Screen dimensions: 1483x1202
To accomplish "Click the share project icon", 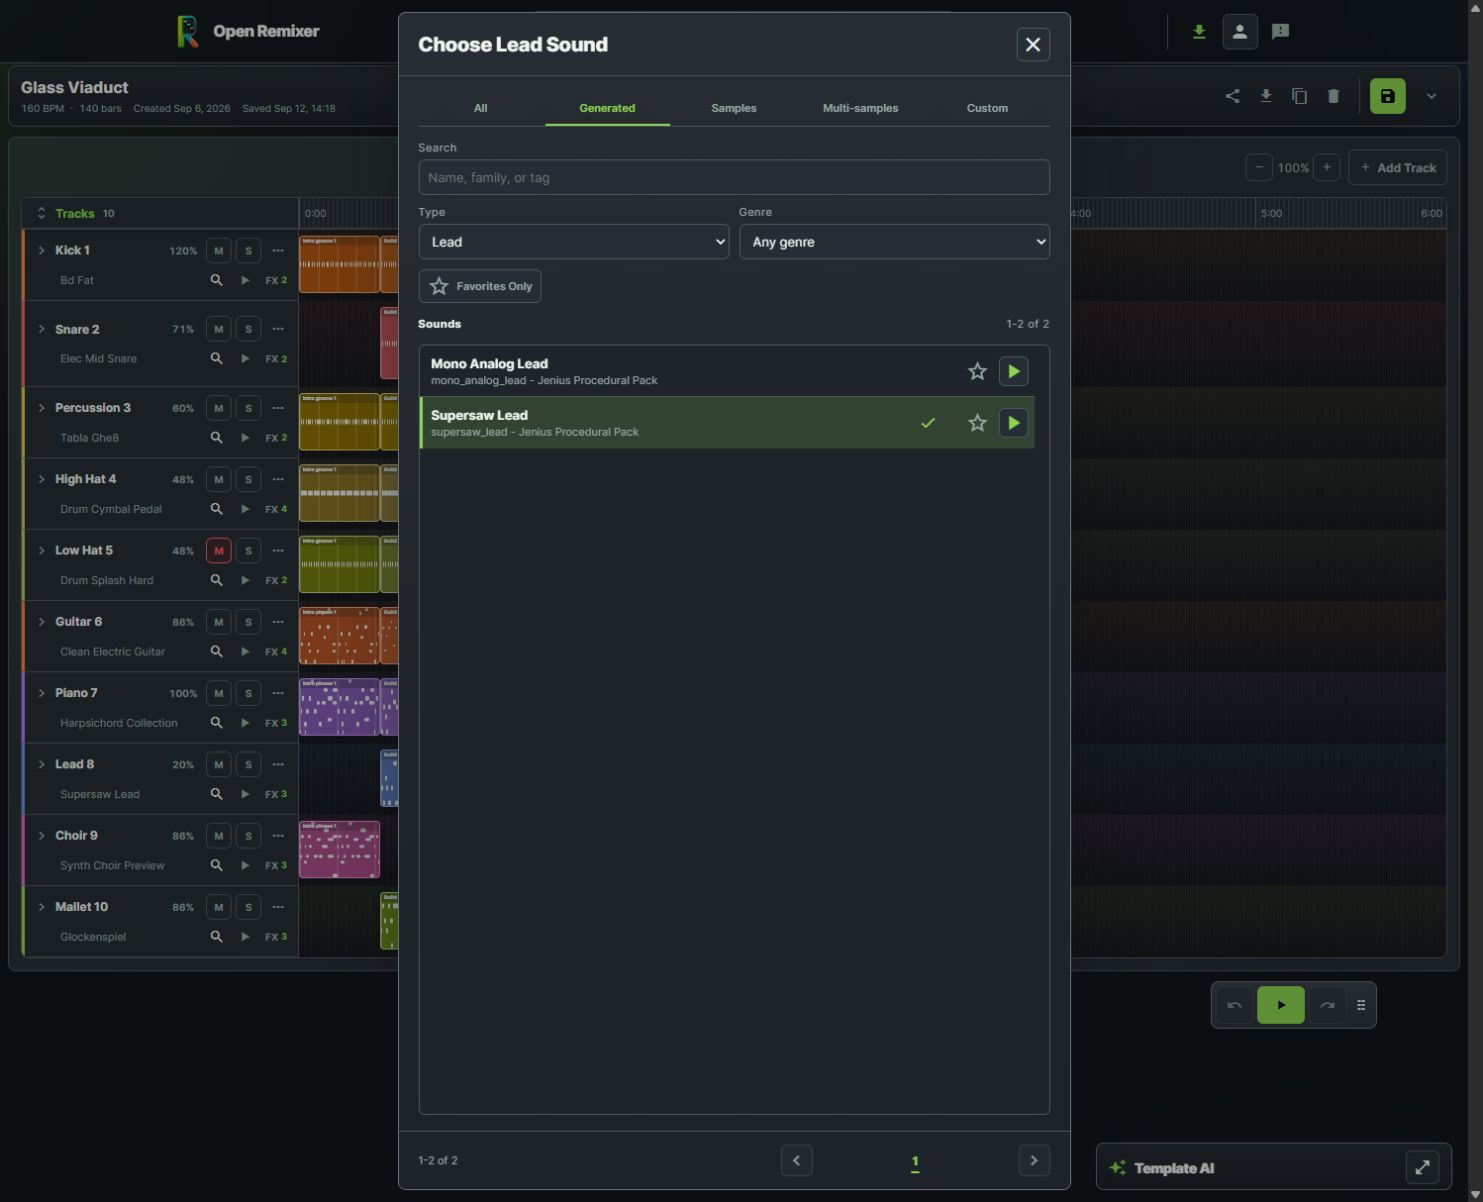I will (1232, 96).
